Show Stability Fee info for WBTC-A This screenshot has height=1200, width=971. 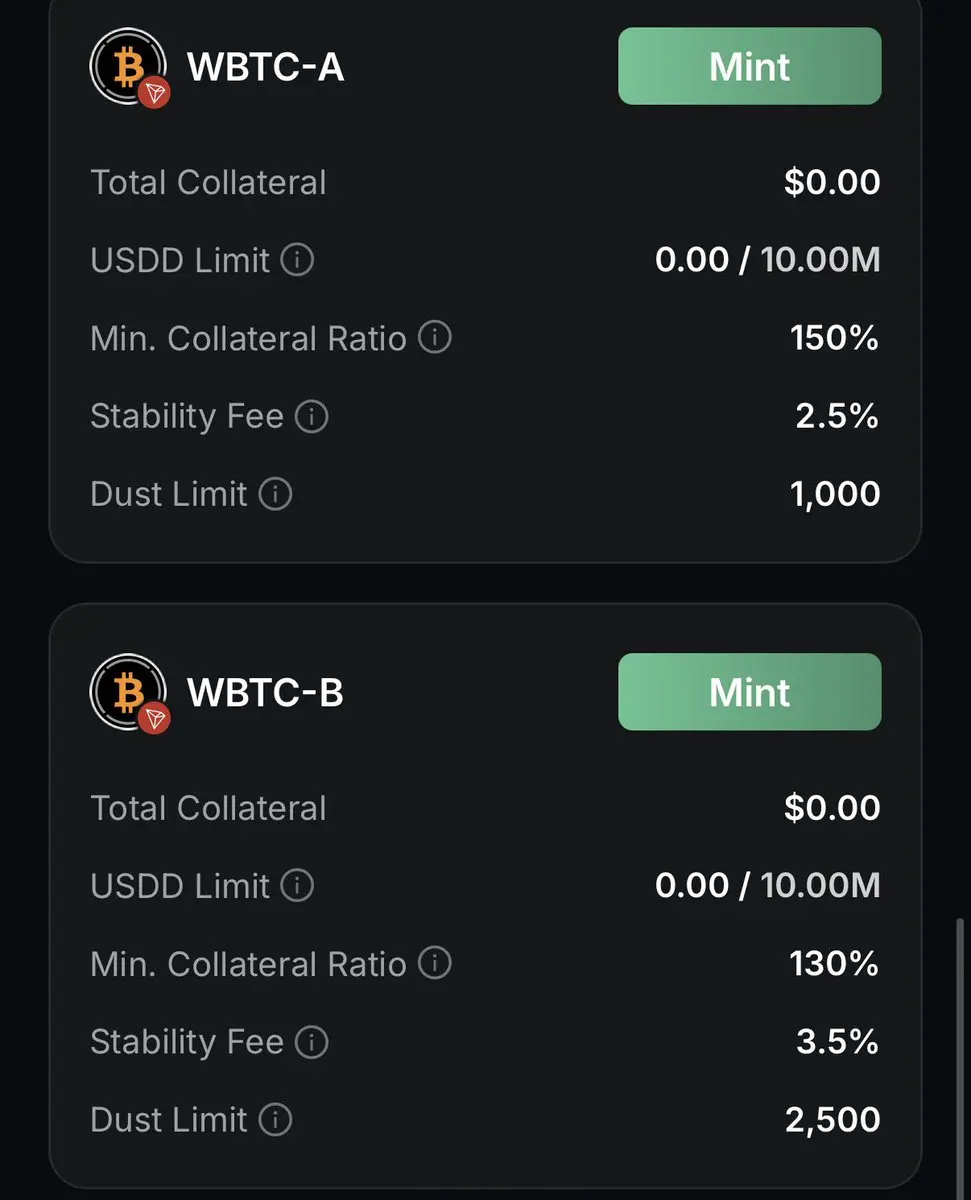click(311, 416)
